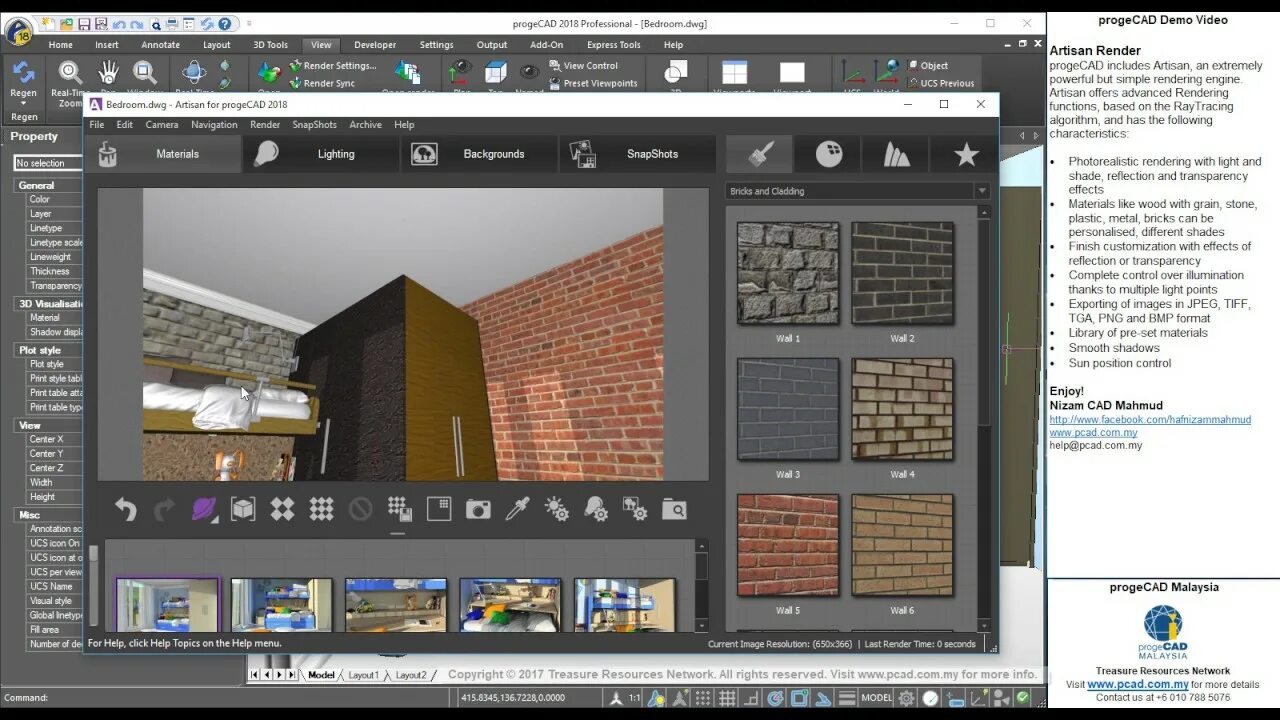Select the eyedropper material picker
The width and height of the screenshot is (1280, 720).
517,510
